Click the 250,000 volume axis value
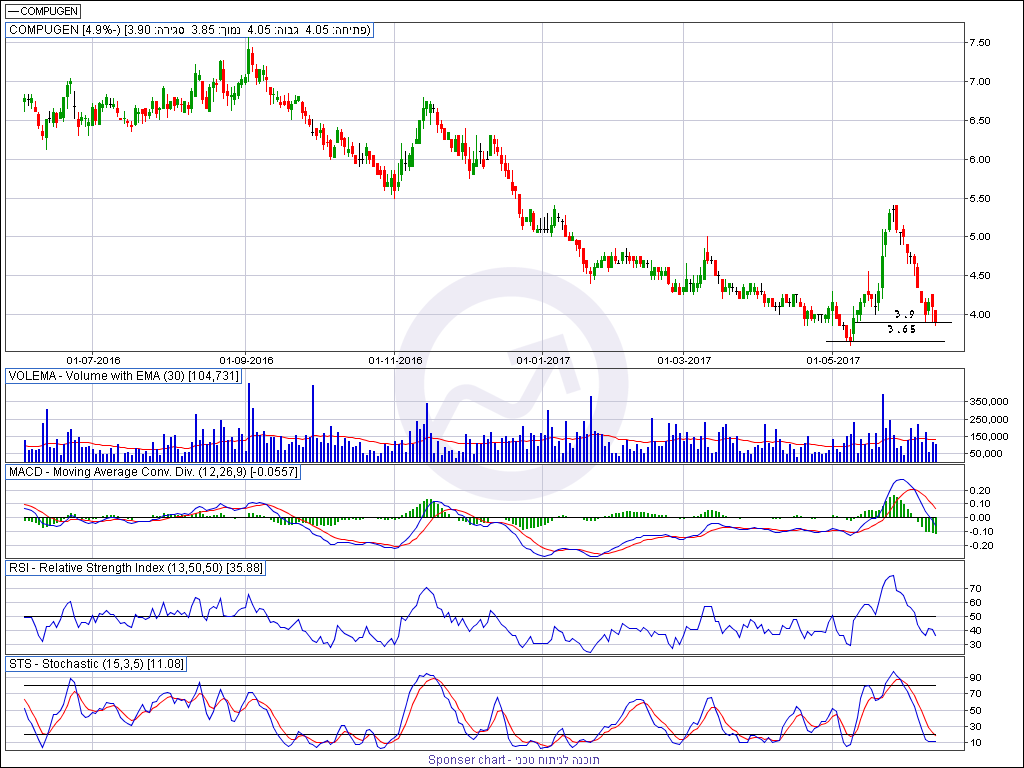This screenshot has width=1024, height=768. (990, 419)
